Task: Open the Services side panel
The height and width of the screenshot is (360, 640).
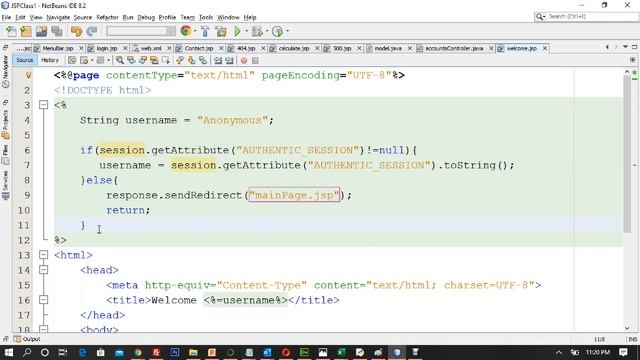Action: (5, 185)
